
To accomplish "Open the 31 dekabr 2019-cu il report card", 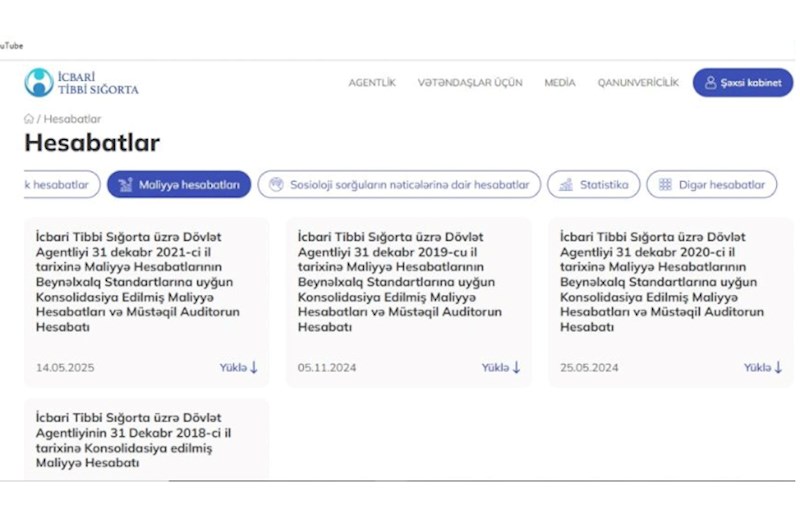I will tap(409, 302).
